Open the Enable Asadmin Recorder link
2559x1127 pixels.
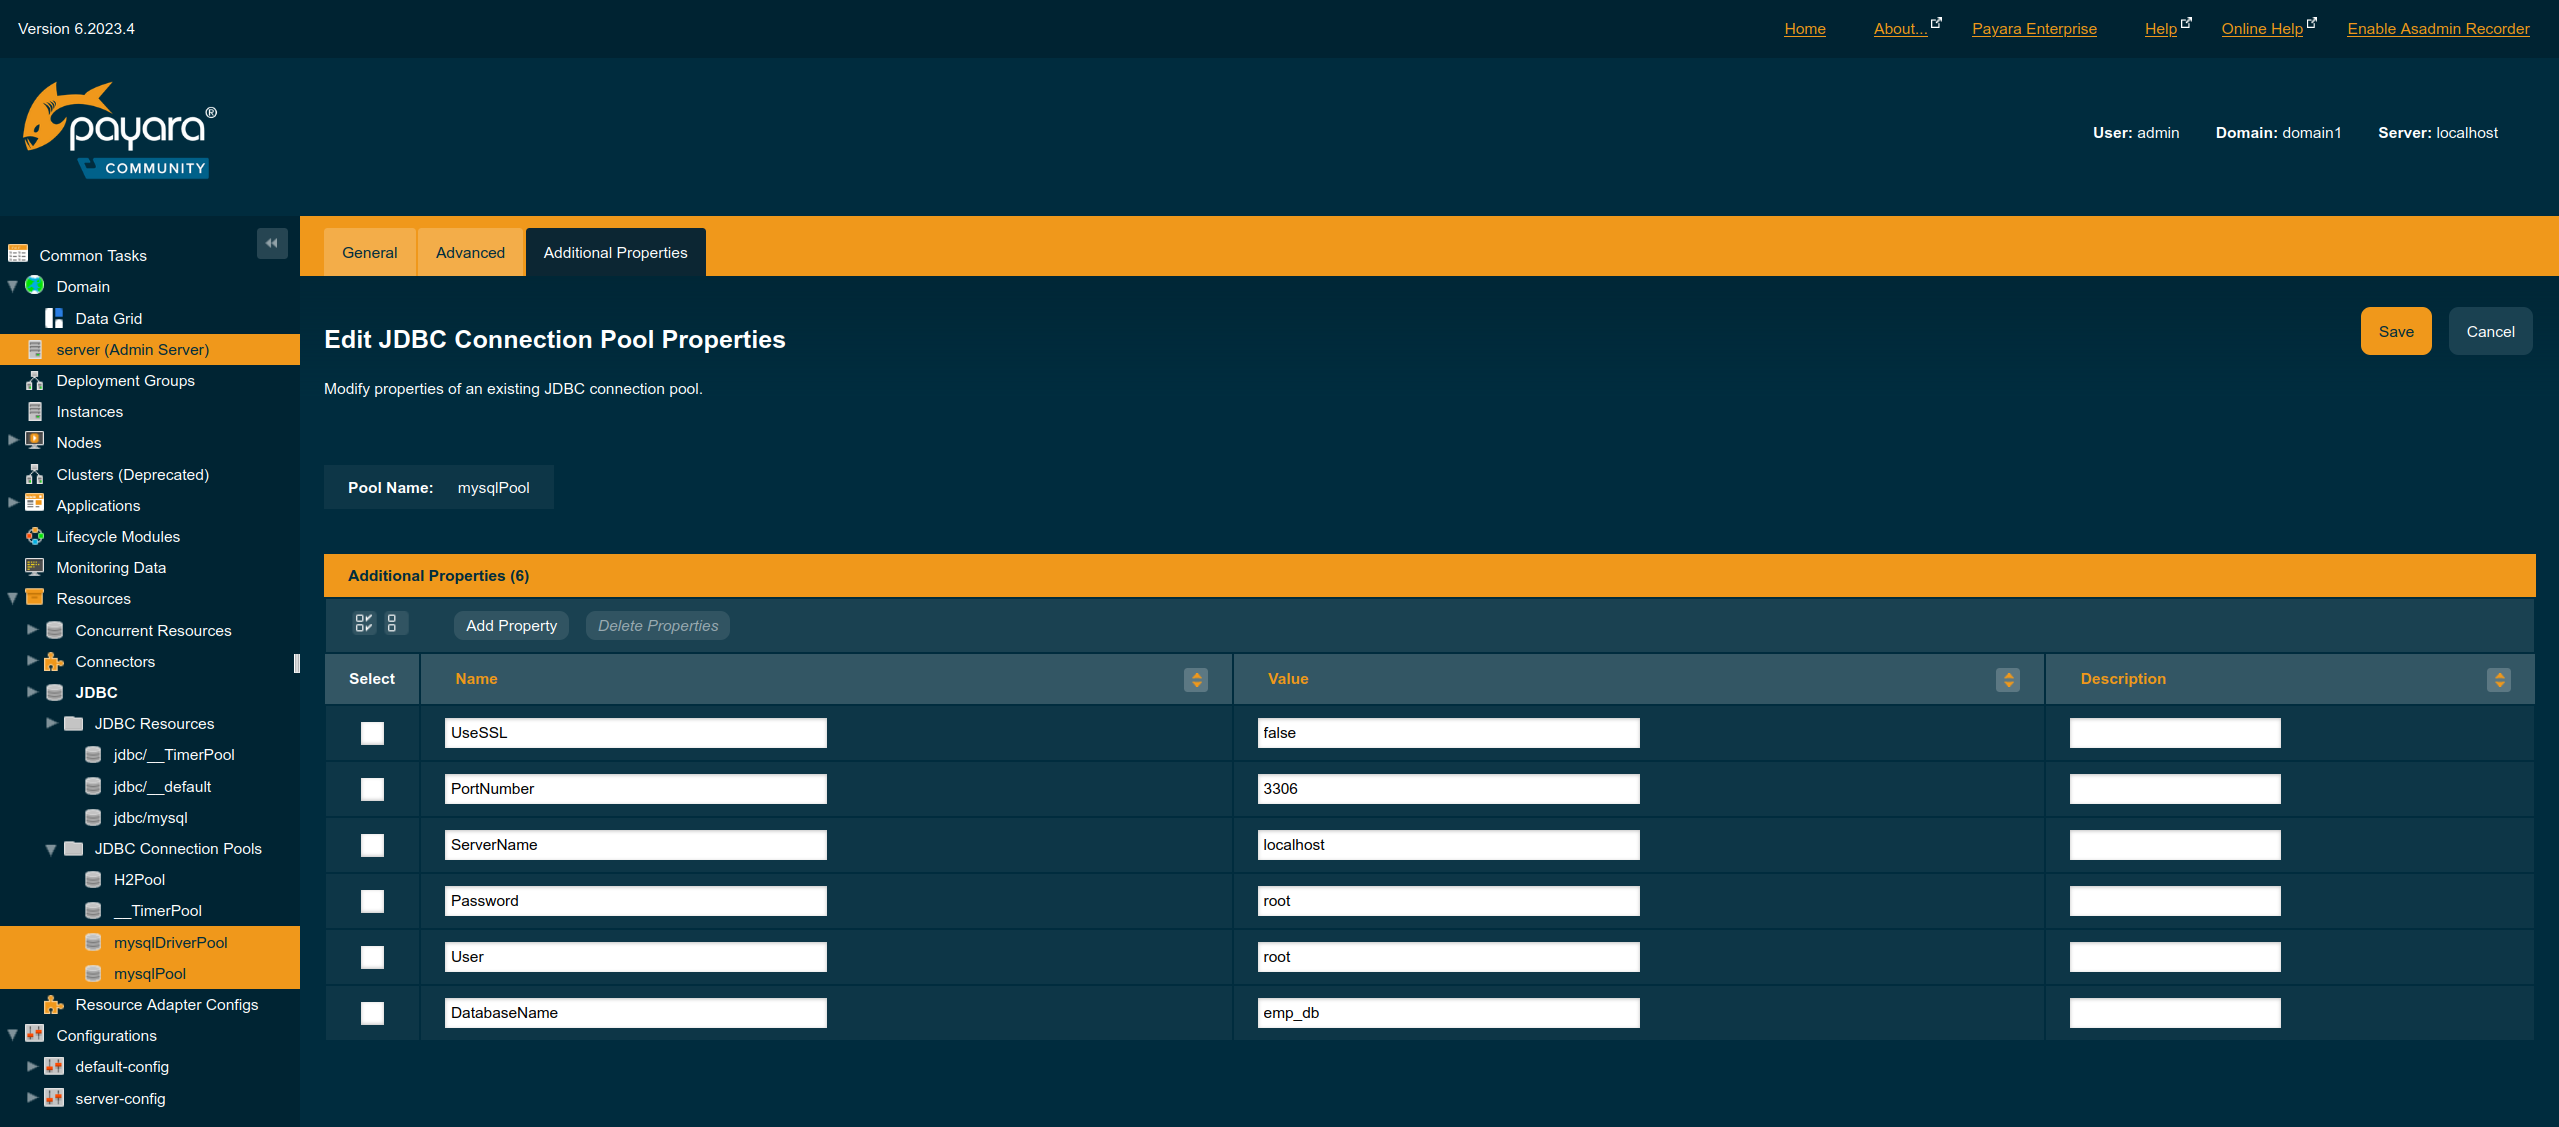coord(2438,28)
